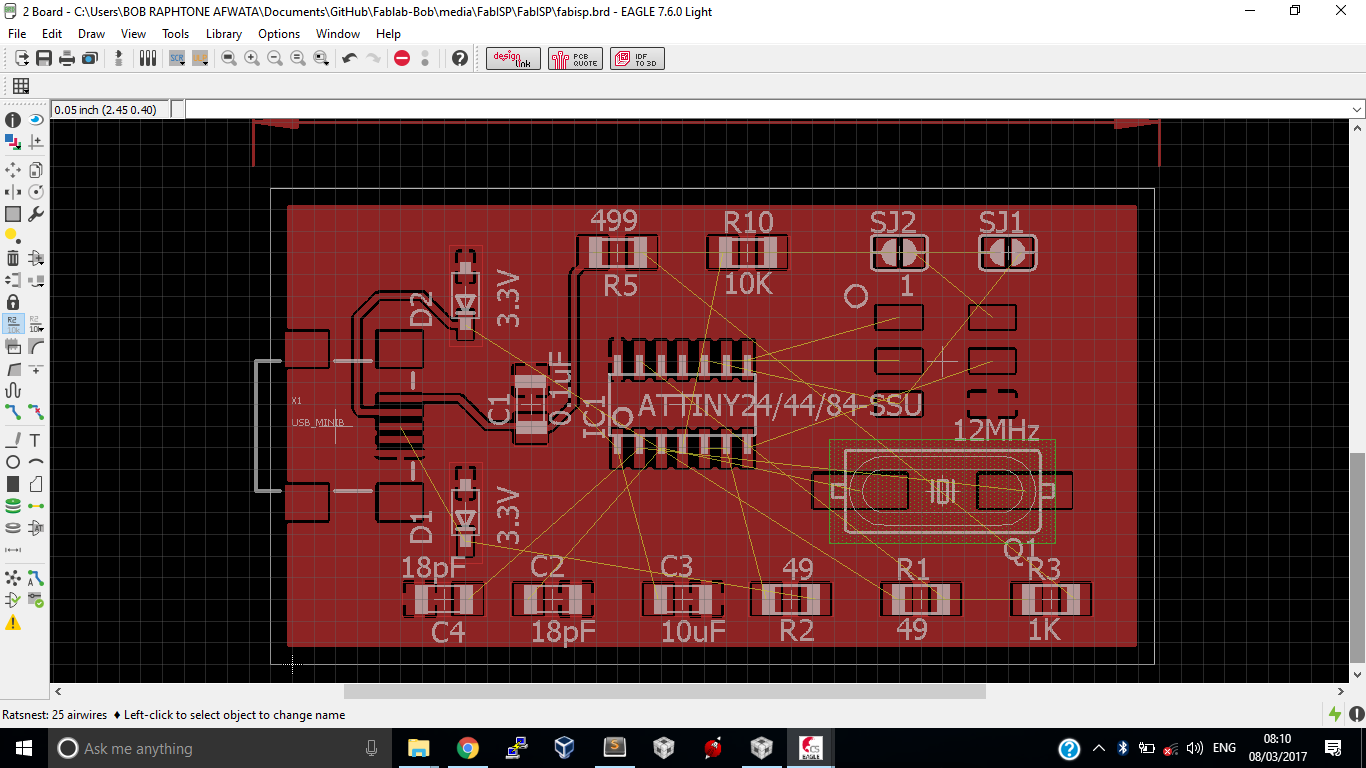The image size is (1366, 768).
Task: Select the Mirror tool
Action: click(x=13, y=192)
